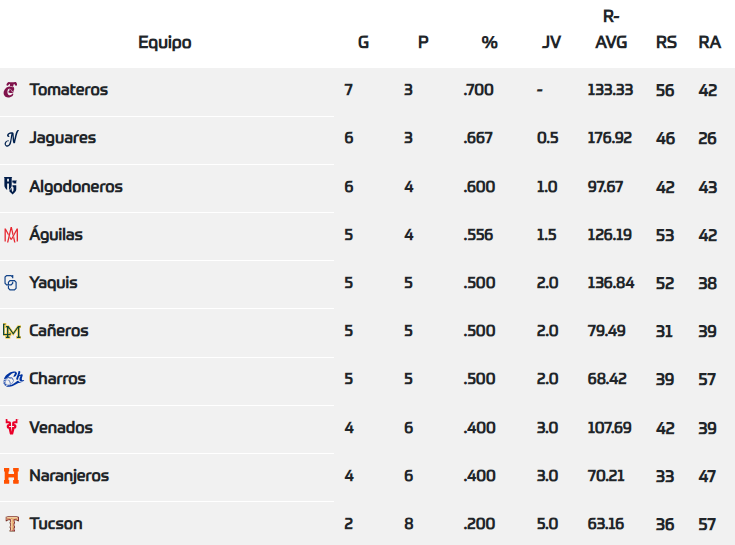Open the Algodoneros team name link

pyautogui.click(x=76, y=186)
